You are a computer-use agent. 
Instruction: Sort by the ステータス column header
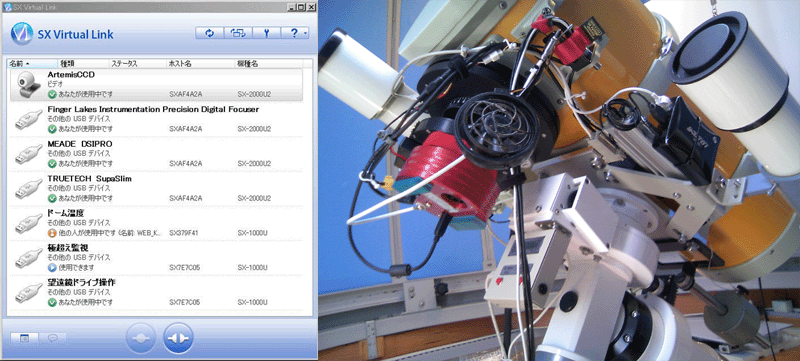tap(137, 64)
